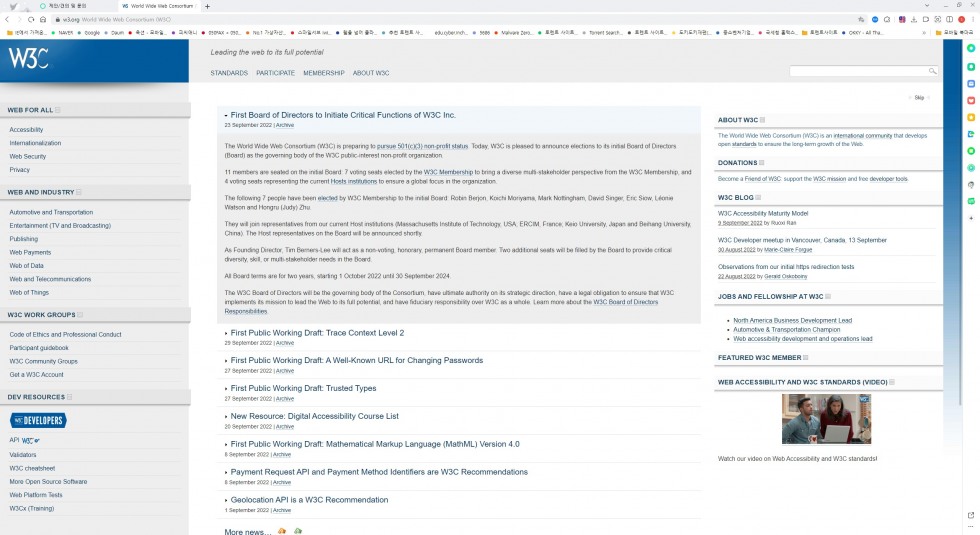Expand the Changing Passwords draft news item
The image size is (980, 535).
pos(226,361)
